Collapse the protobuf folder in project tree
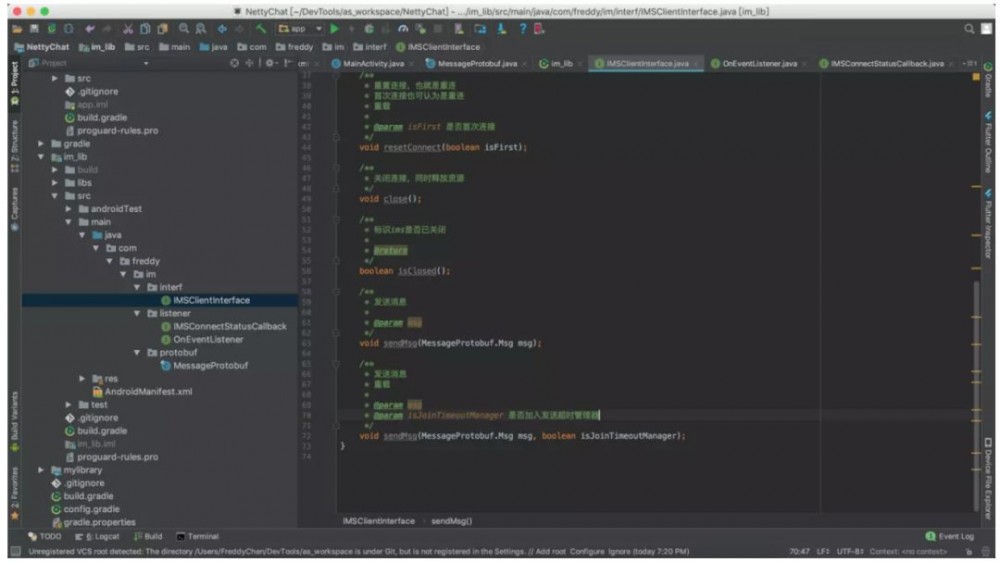The height and width of the screenshot is (562, 1000). coord(138,353)
